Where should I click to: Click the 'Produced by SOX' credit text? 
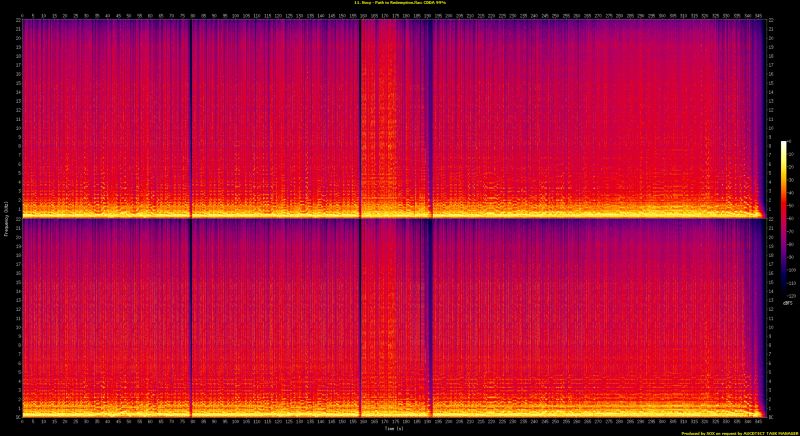[740, 433]
